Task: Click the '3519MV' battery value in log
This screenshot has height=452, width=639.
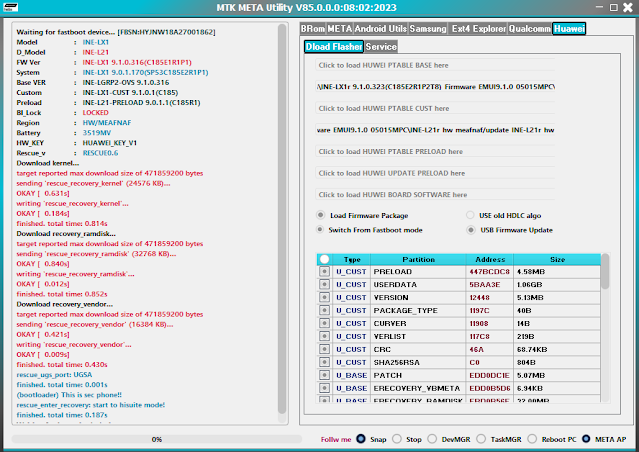Action: click(97, 133)
